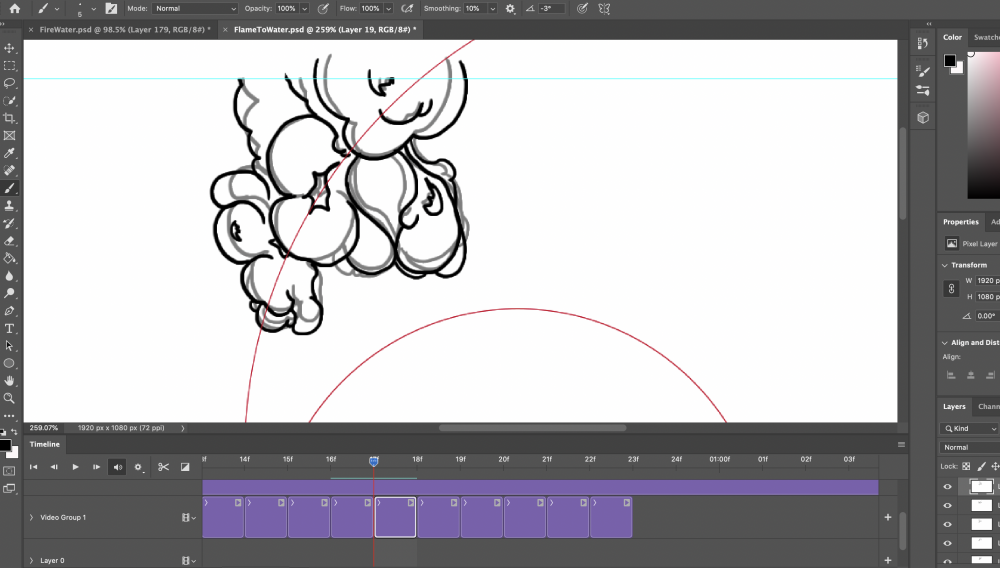The image size is (1000, 568).
Task: Toggle the width-height link constraint
Action: click(x=951, y=289)
